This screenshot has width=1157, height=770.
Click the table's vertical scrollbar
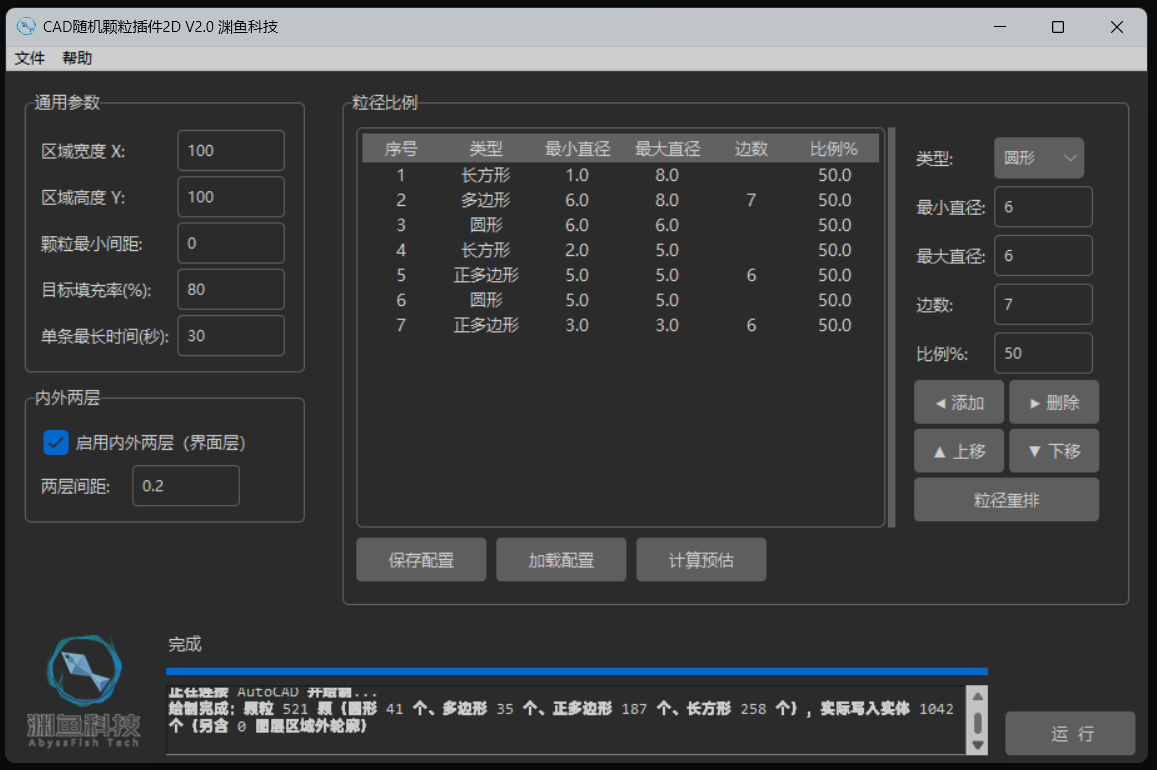coord(891,327)
